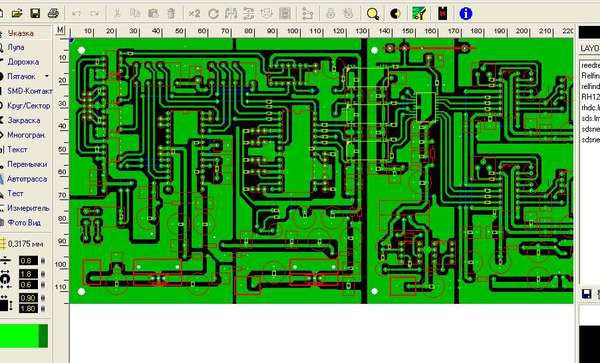Duplicate selection with the x2 icon
The height and width of the screenshot is (363, 600).
[x=194, y=14]
